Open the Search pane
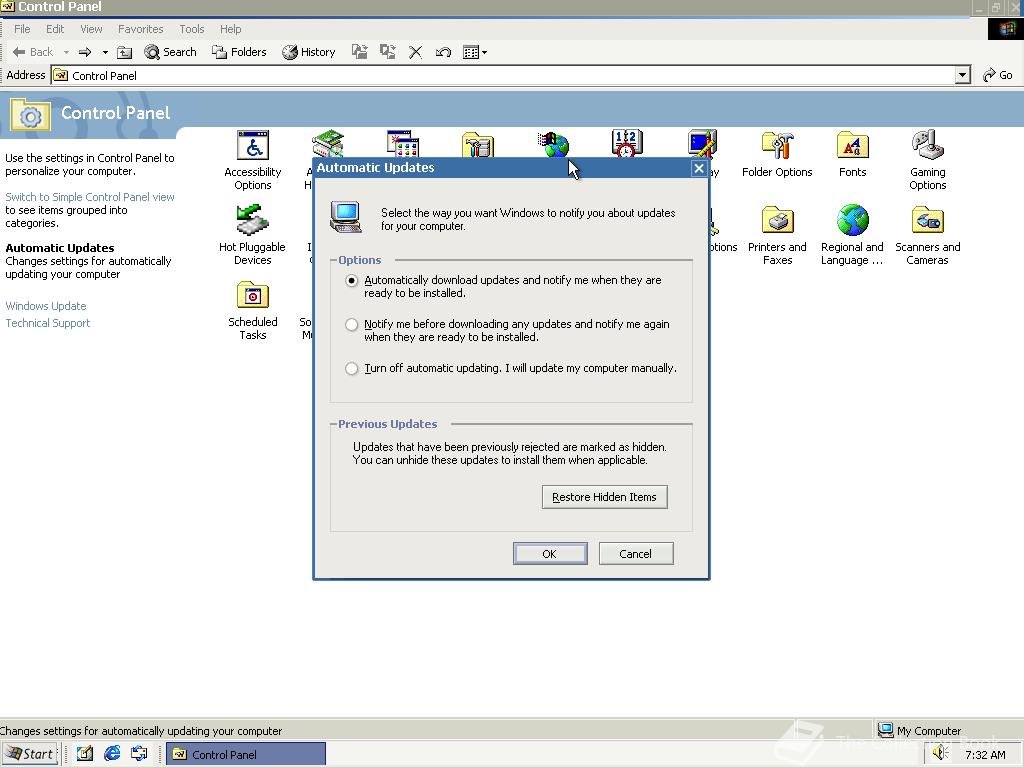This screenshot has height=768, width=1024. (170, 52)
